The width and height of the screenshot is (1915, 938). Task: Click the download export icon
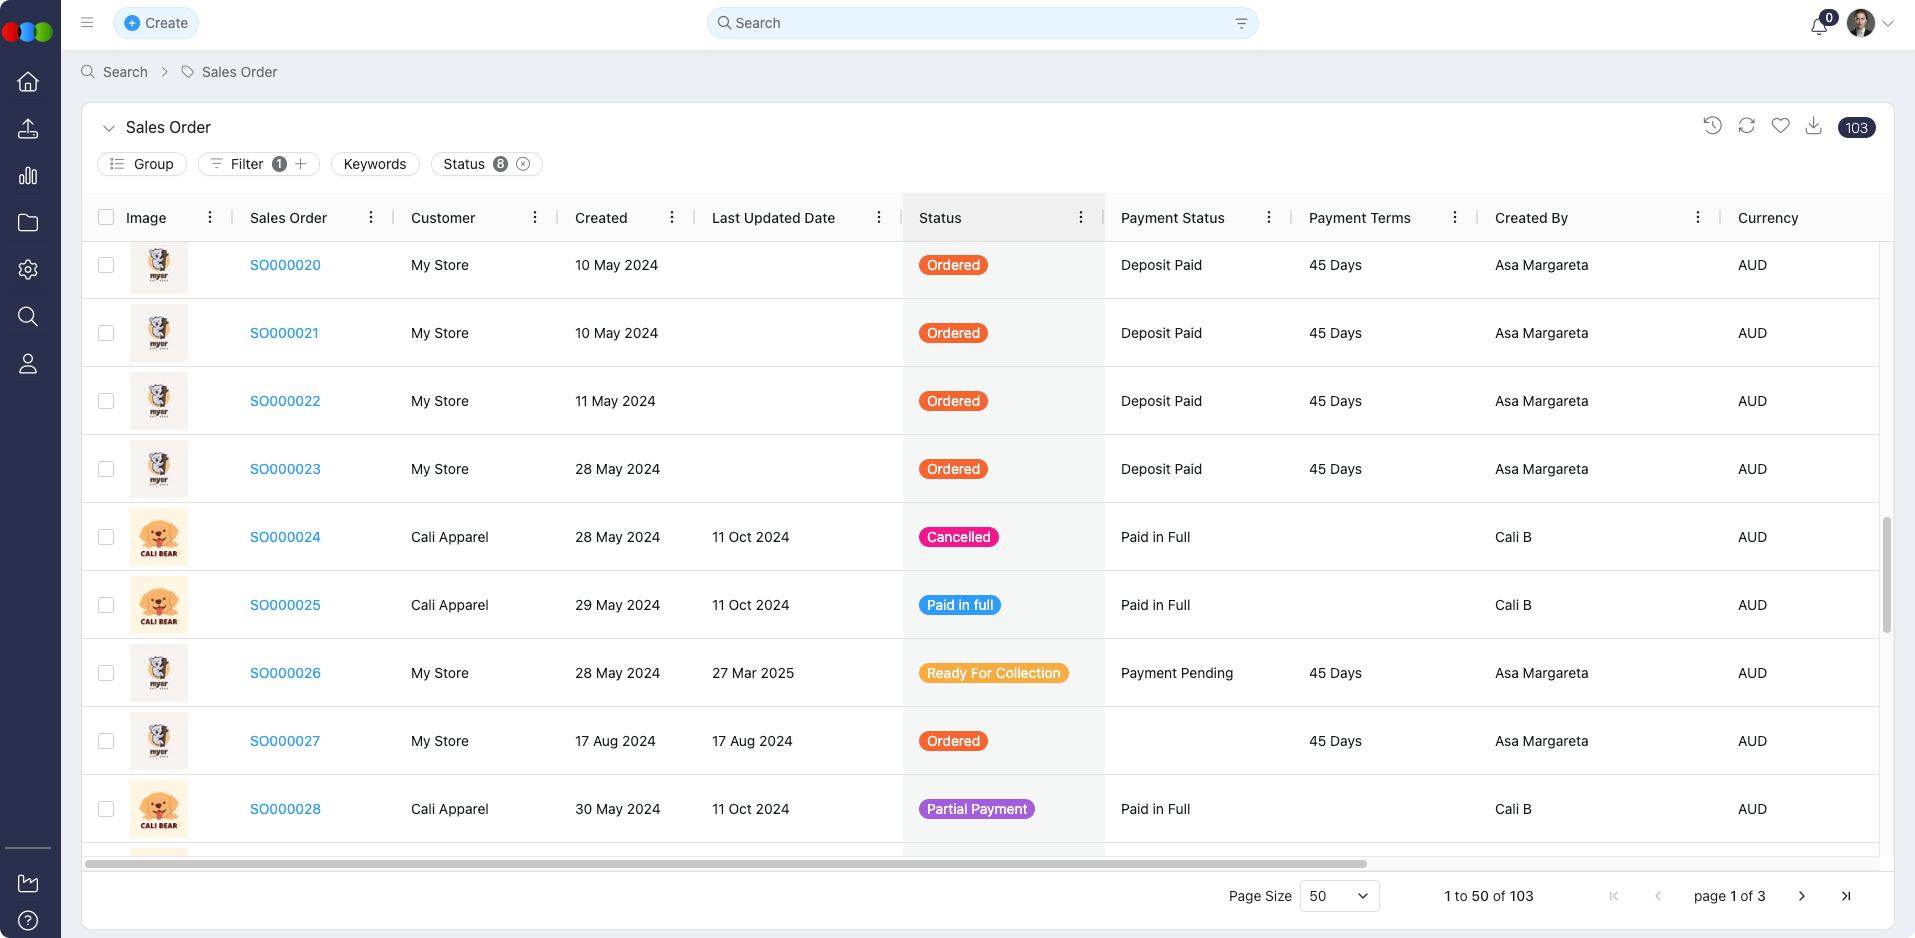1813,126
